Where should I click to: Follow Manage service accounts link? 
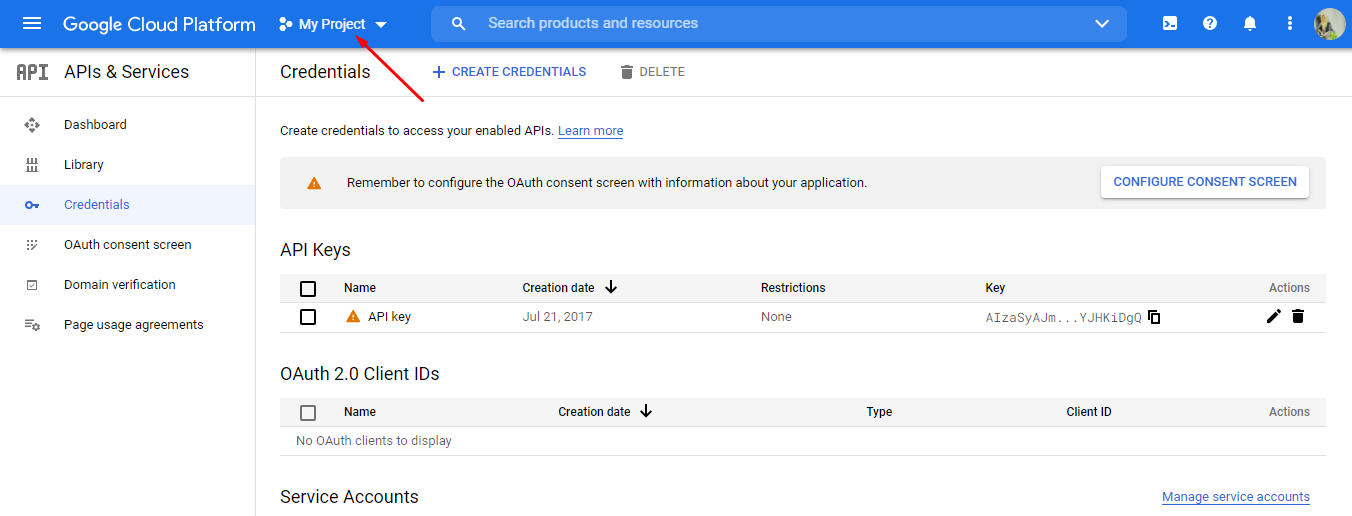1236,497
